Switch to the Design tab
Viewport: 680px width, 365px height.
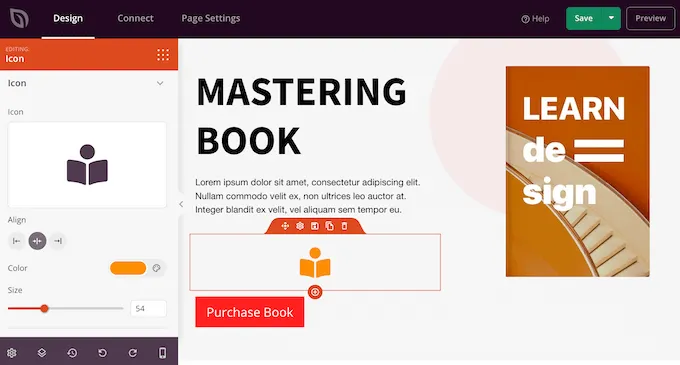tap(68, 18)
